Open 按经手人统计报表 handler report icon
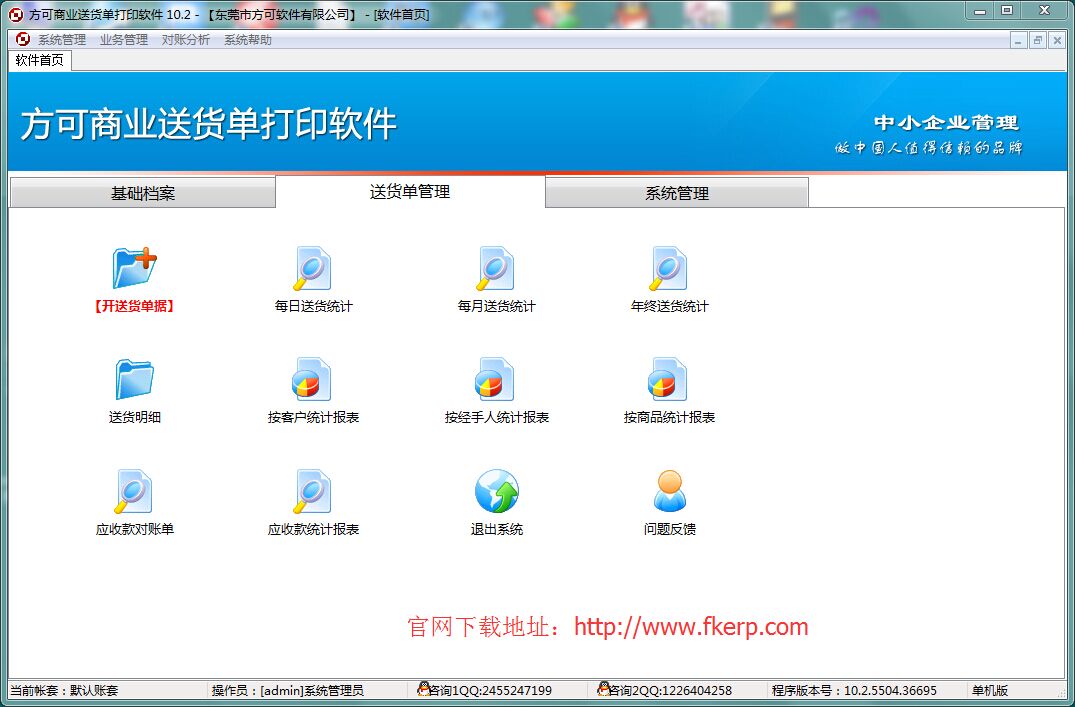The width and height of the screenshot is (1075, 707). point(496,379)
